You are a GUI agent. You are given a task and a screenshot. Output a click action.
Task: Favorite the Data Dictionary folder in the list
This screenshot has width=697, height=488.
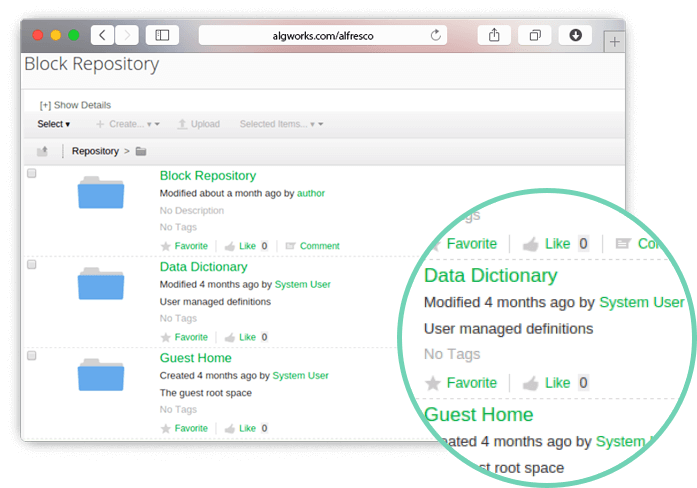(184, 337)
